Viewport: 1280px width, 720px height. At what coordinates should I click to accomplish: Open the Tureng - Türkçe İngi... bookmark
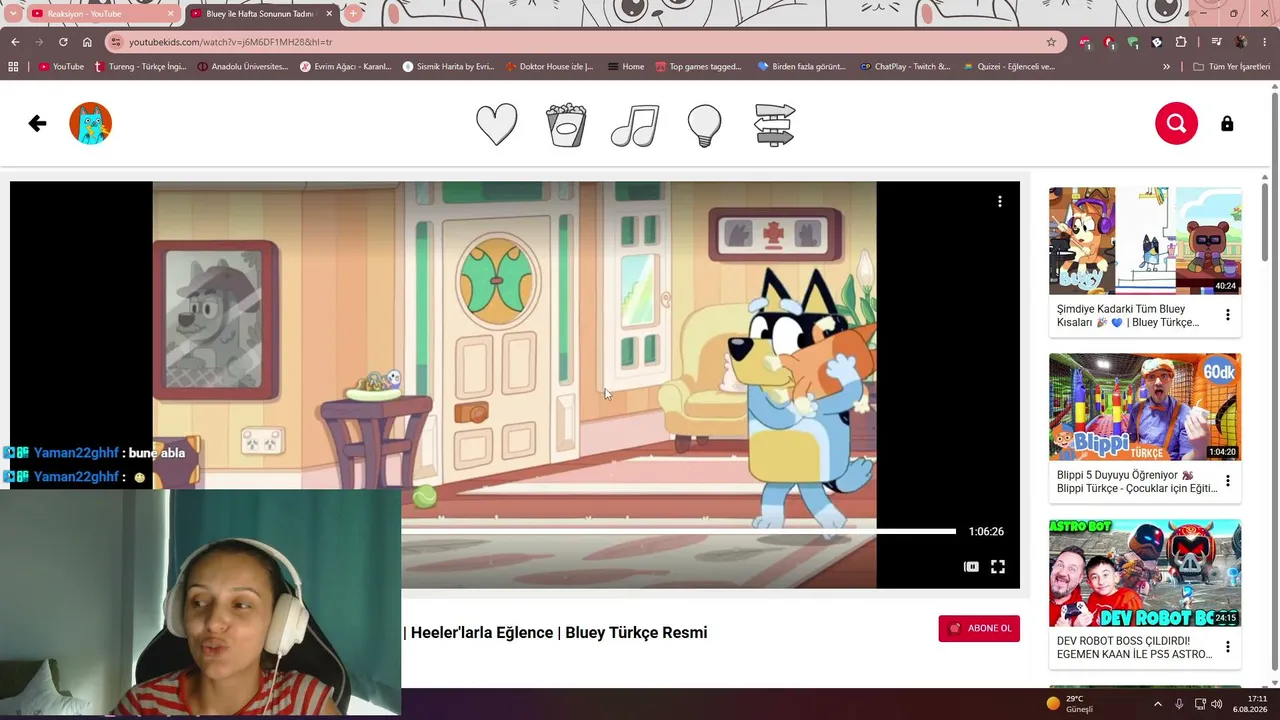(140, 67)
